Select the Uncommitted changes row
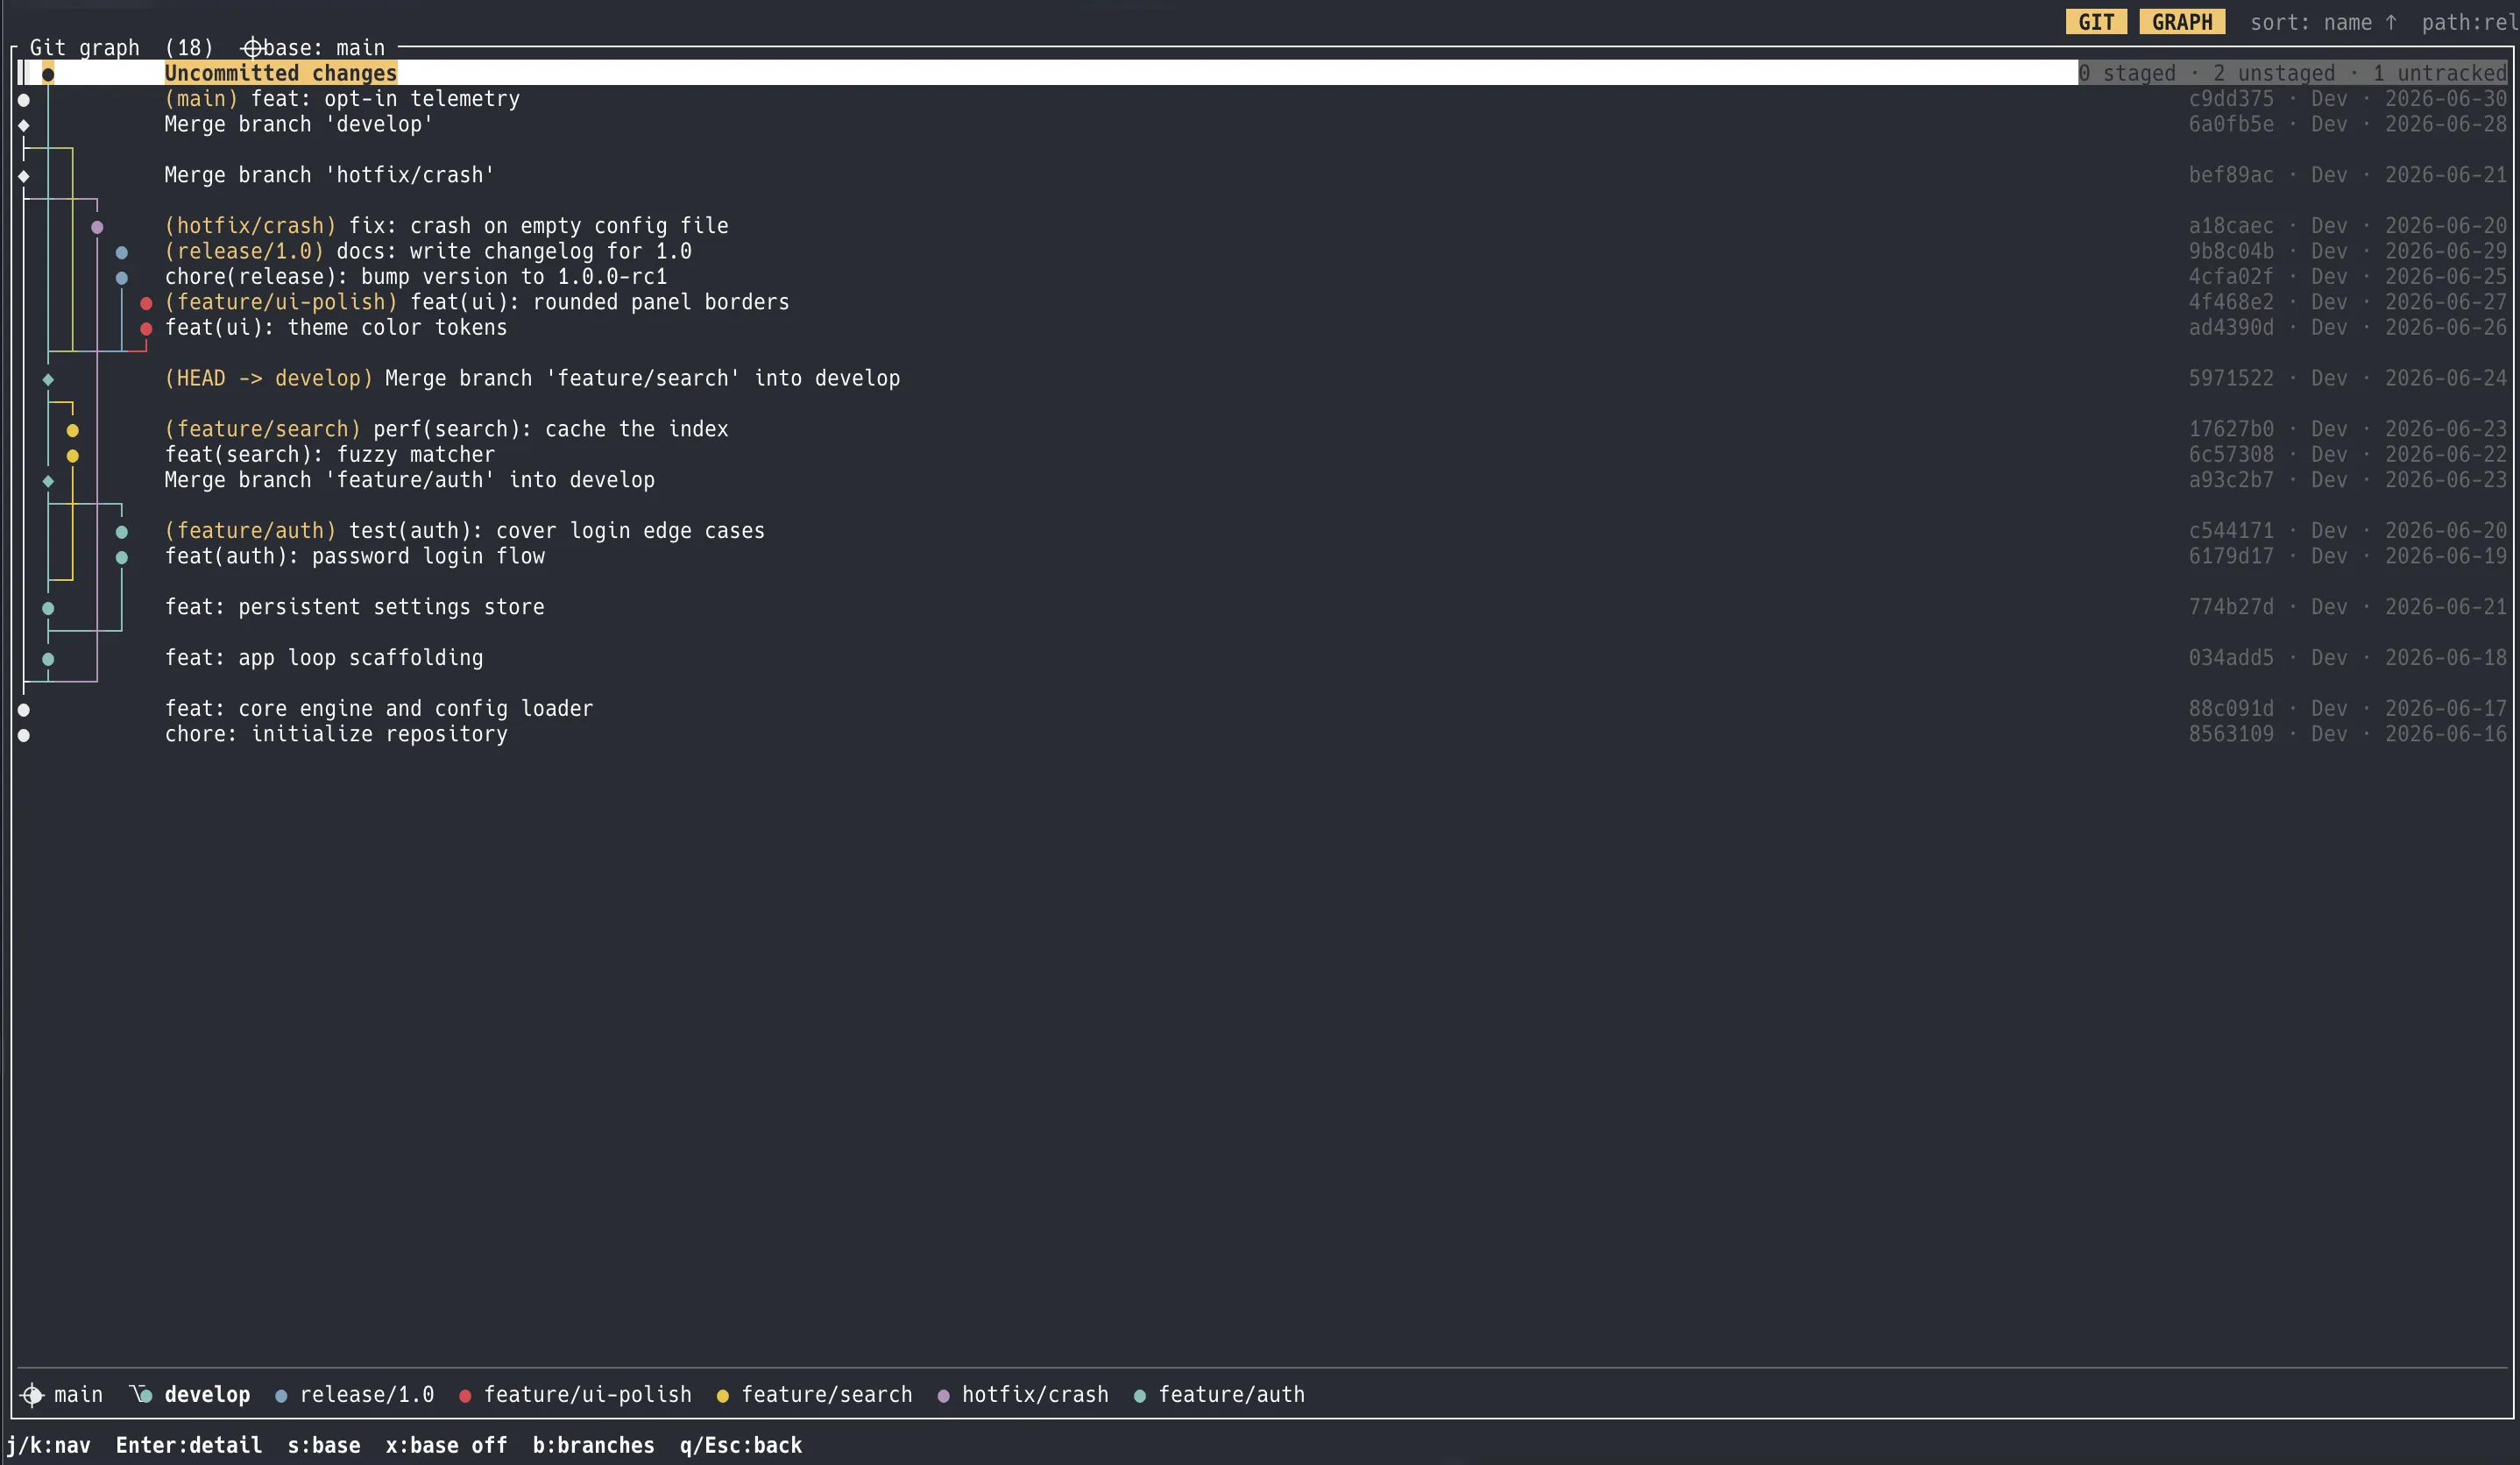Image resolution: width=2520 pixels, height=1465 pixels. [x=1262, y=73]
